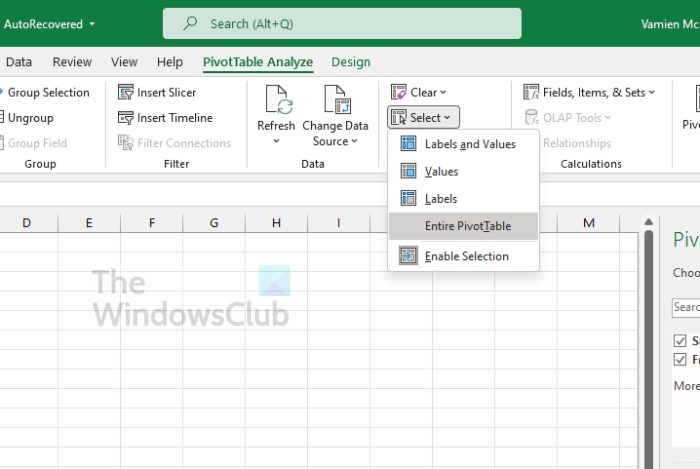700x469 pixels.
Task: Click the Enable Selection icon
Action: 408,256
